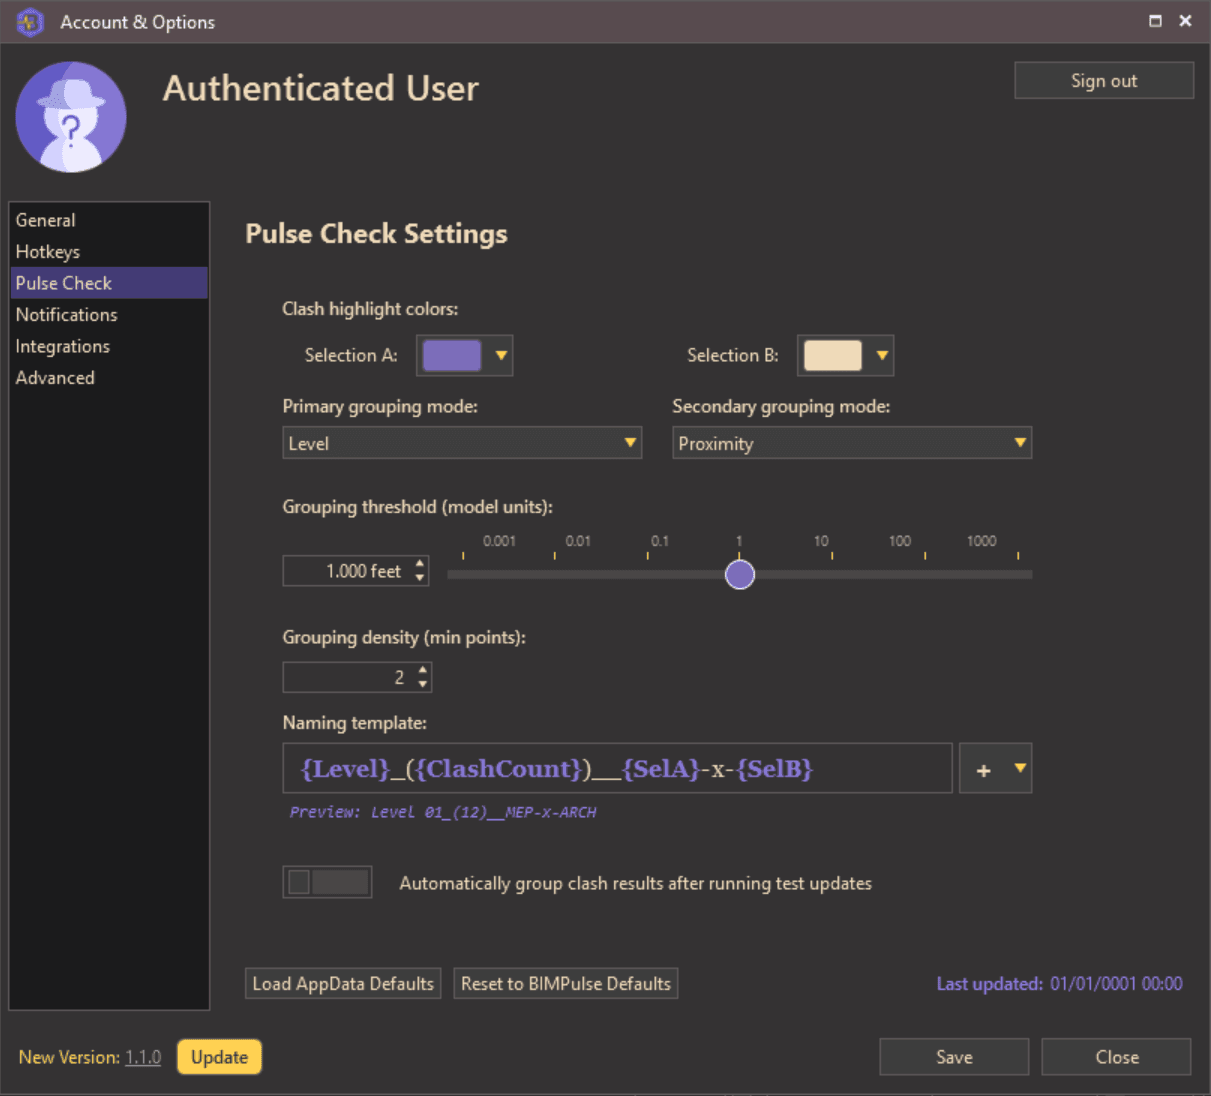Expand the Secondary grouping mode dropdown

point(1020,443)
